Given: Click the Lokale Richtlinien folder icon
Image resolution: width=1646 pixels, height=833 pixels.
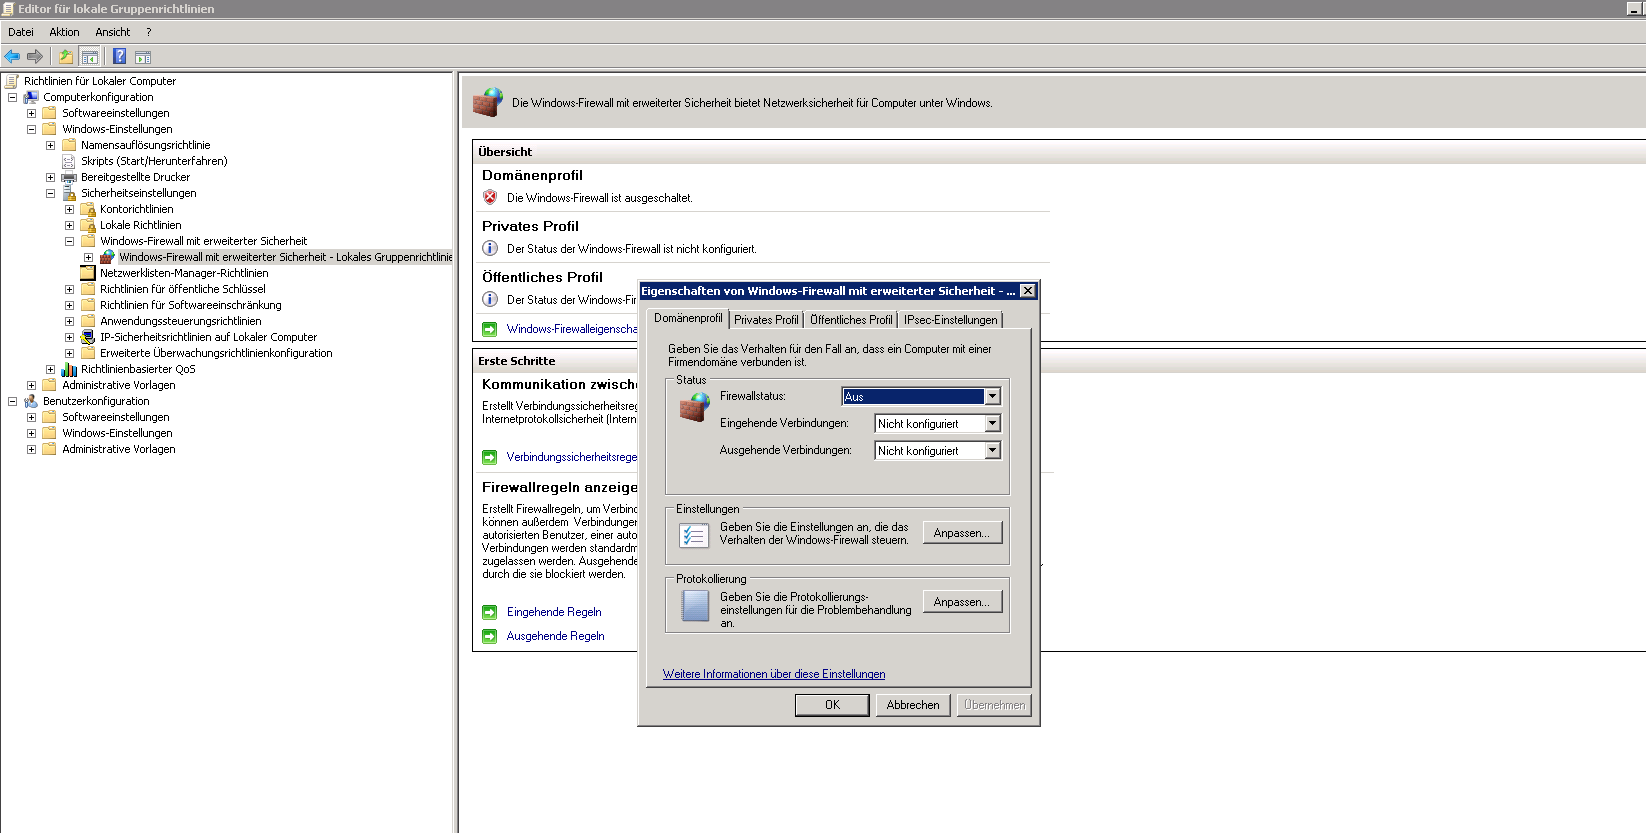Looking at the screenshot, I should (88, 225).
